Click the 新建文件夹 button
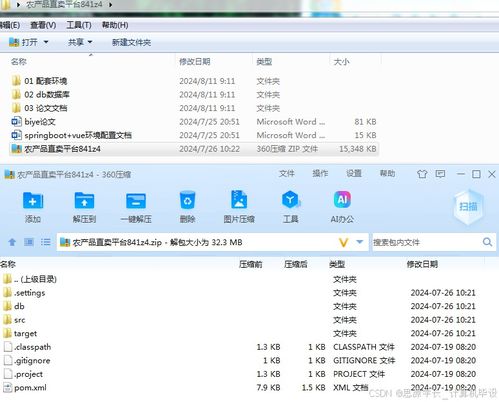The height and width of the screenshot is (402, 499). [131, 42]
